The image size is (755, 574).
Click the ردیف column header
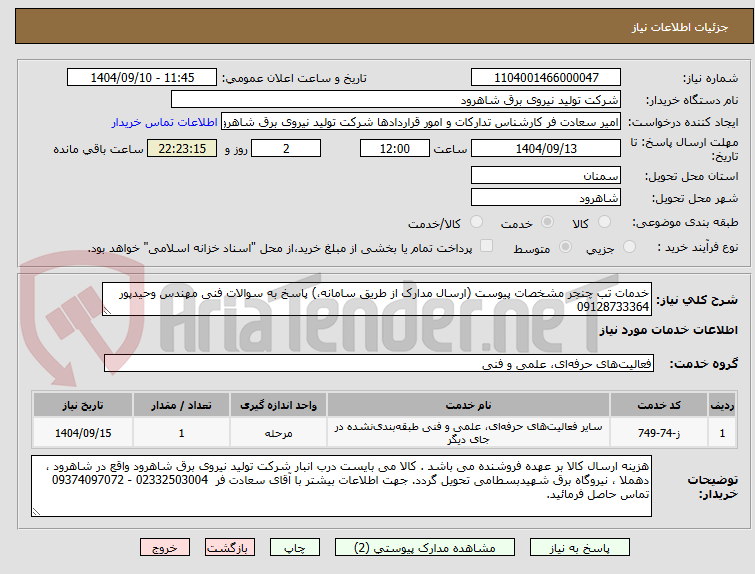click(x=722, y=405)
